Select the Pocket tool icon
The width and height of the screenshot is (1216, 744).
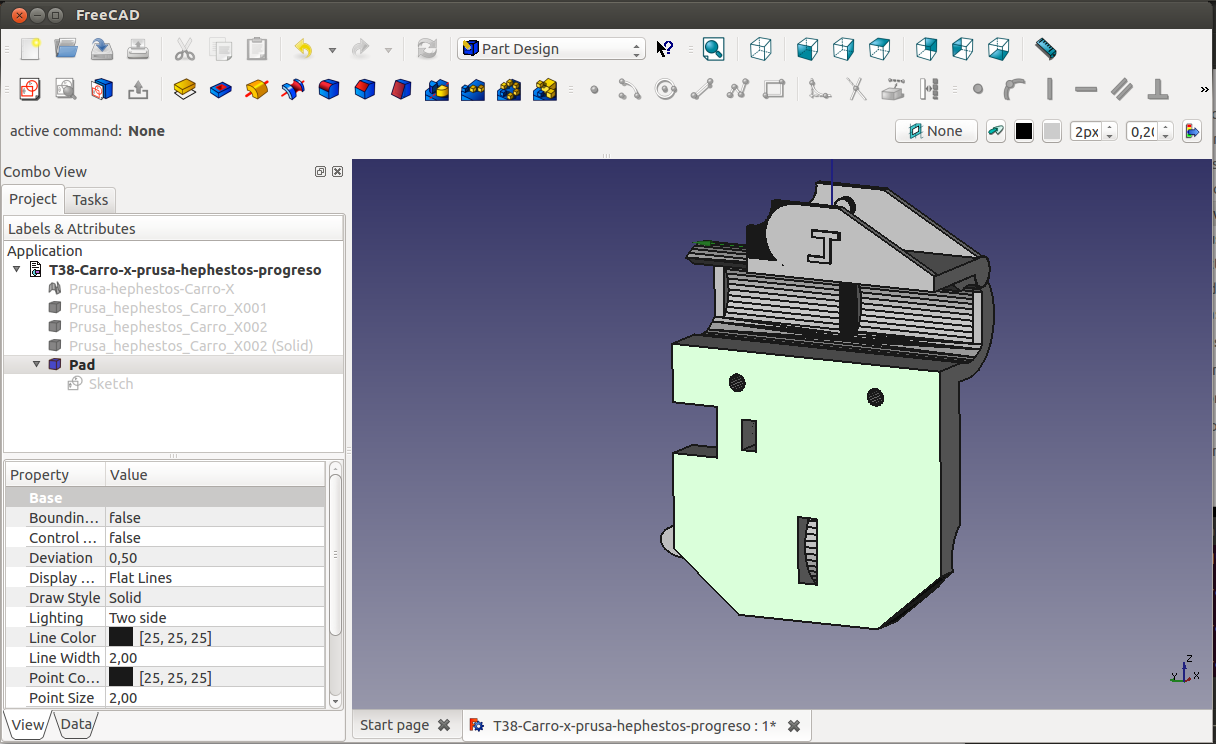221,90
